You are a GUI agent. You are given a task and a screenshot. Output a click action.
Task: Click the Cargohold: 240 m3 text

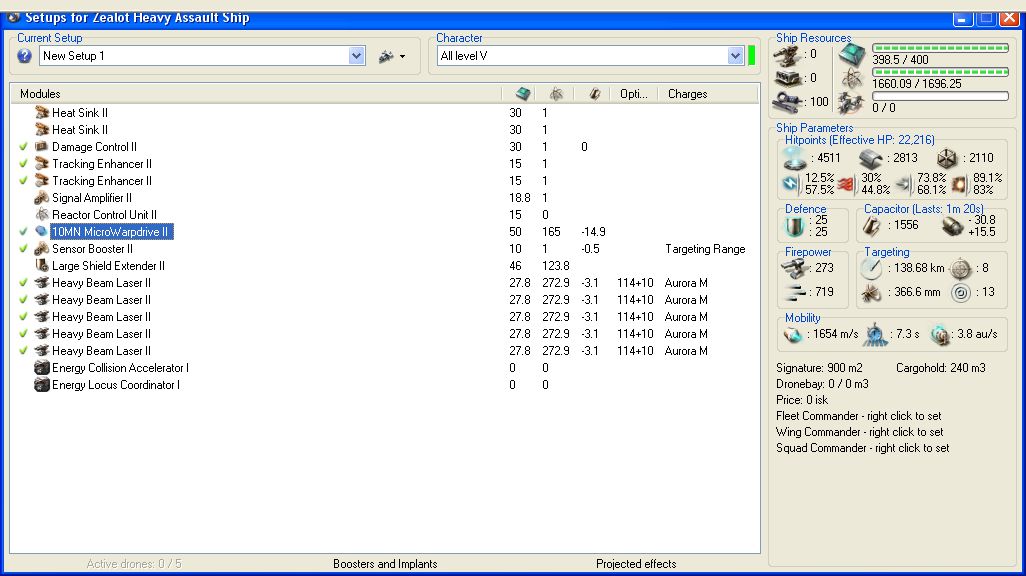click(x=941, y=369)
